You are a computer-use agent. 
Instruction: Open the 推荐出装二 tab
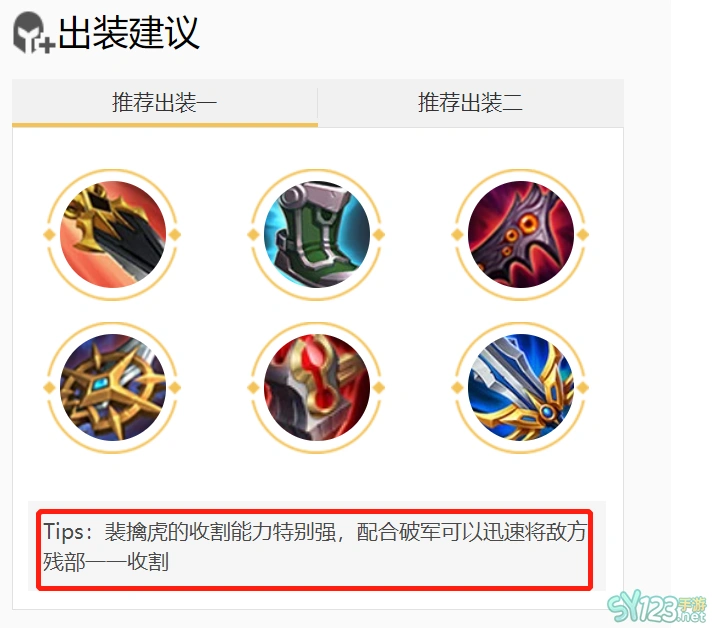pos(470,102)
